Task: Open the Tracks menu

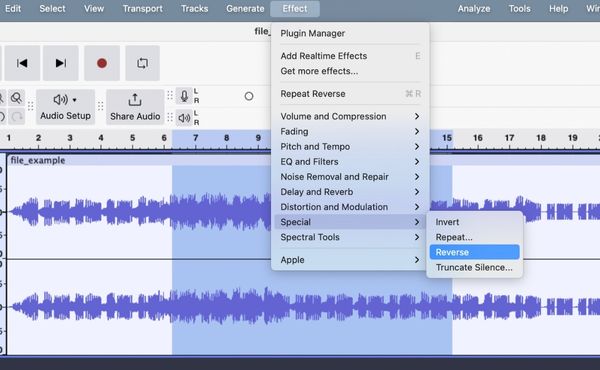Action: tap(194, 8)
